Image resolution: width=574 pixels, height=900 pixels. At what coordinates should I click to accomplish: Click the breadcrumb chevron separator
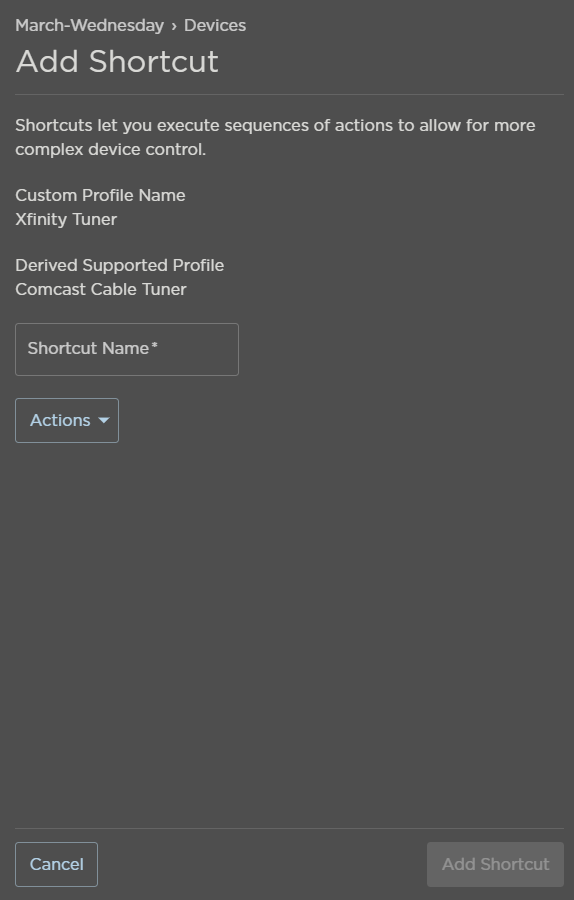(174, 26)
